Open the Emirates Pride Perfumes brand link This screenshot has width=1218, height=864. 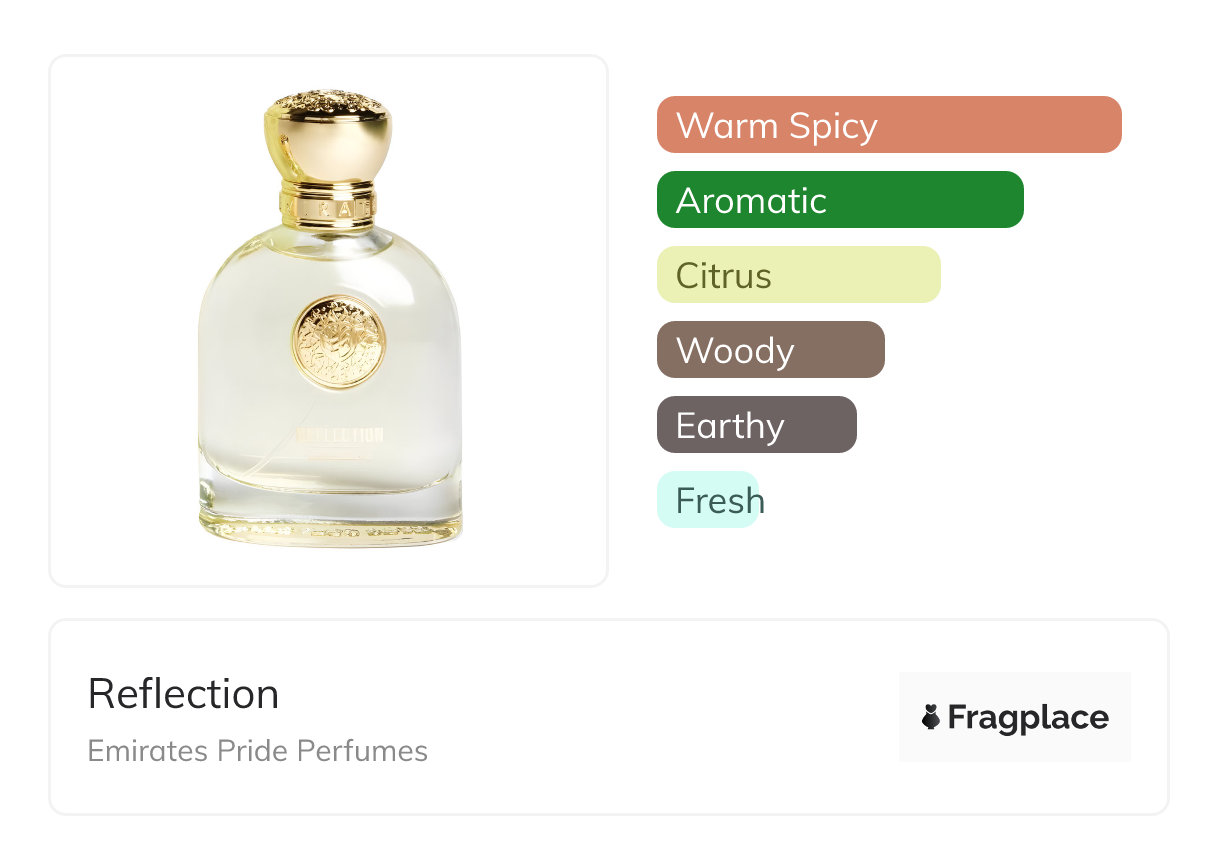[x=257, y=751]
